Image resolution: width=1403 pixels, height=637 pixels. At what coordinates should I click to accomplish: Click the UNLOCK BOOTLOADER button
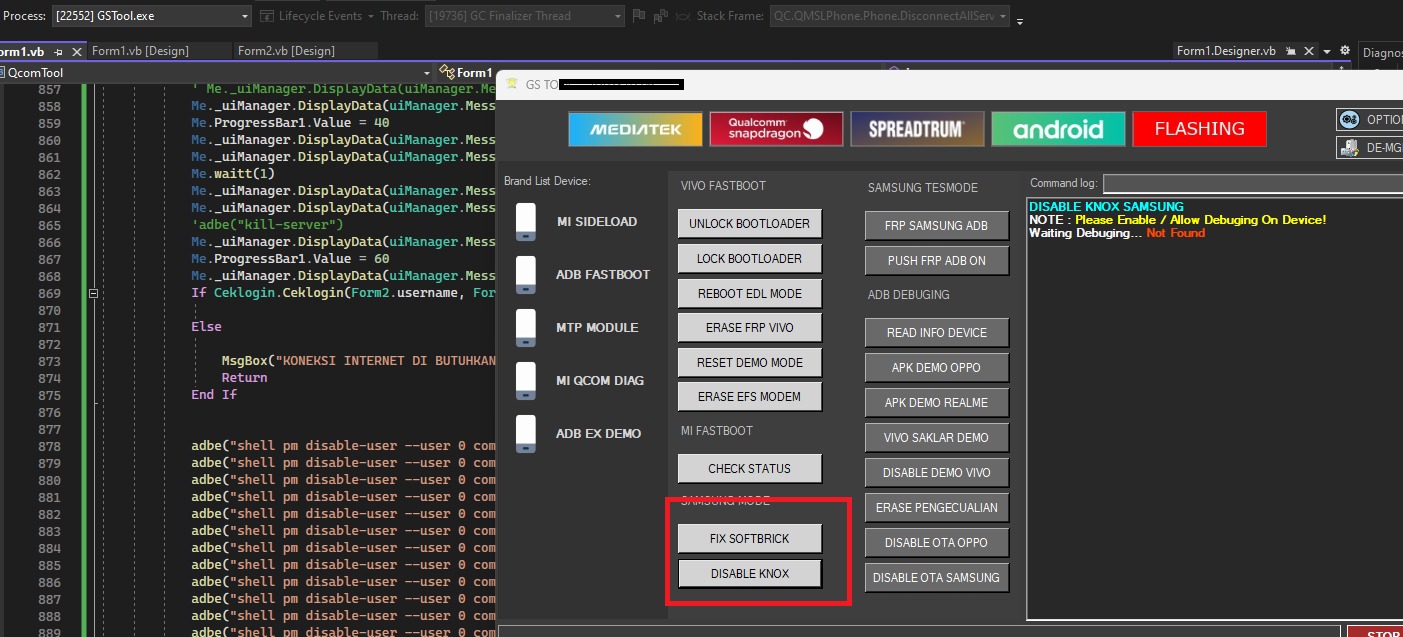pos(750,224)
